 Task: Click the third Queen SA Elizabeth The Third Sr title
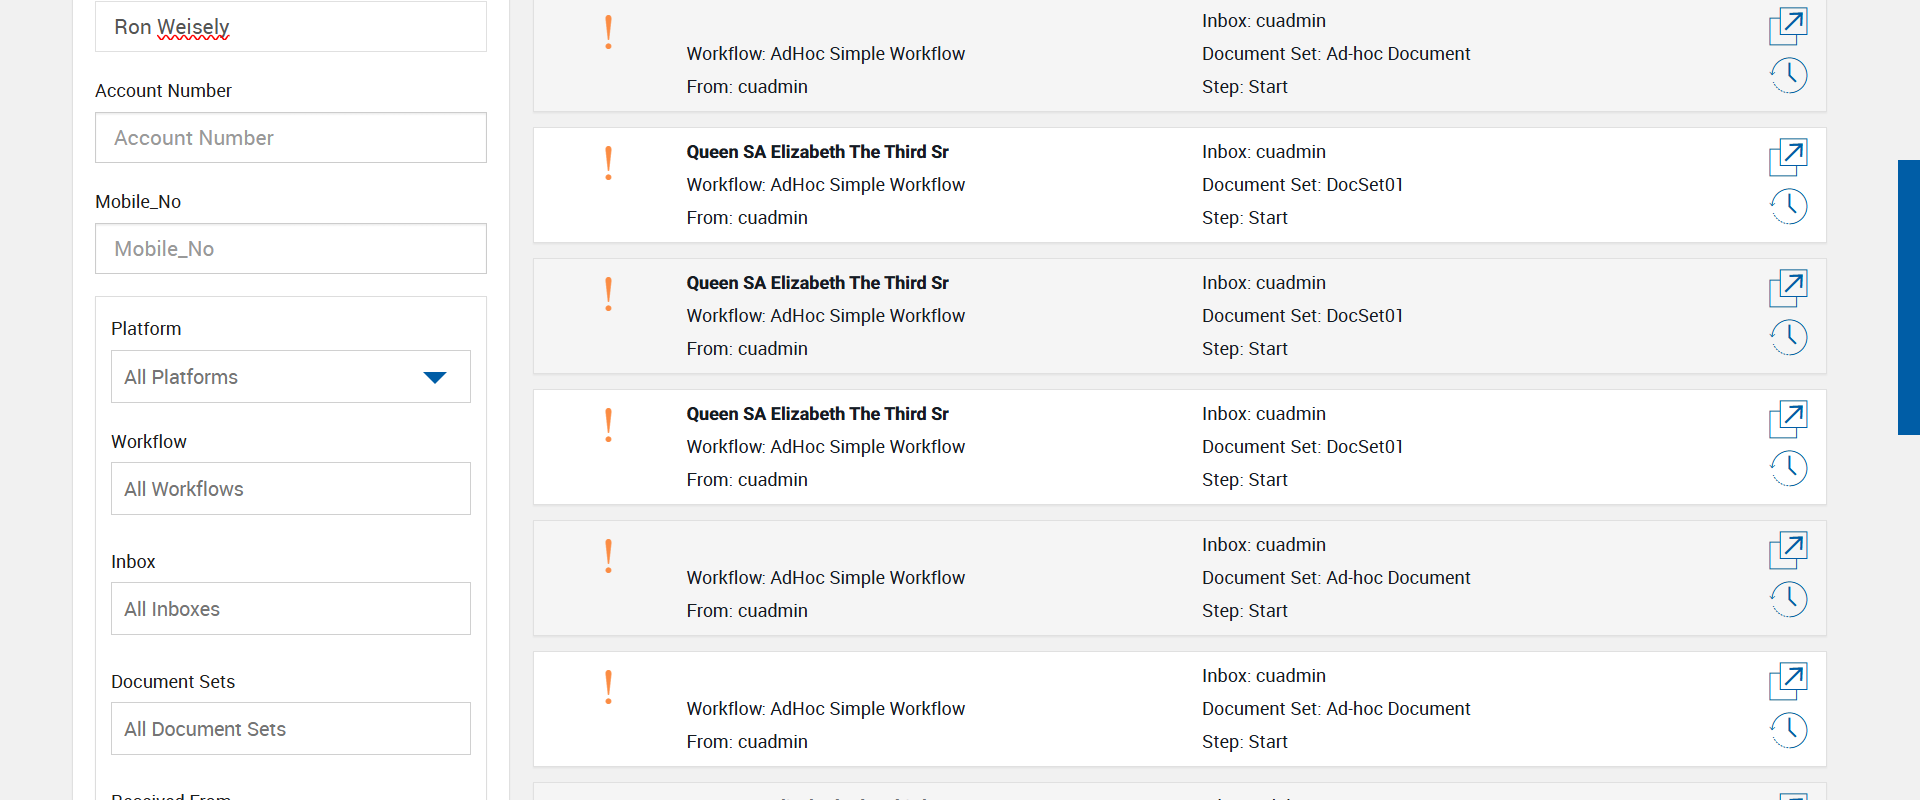[x=817, y=414]
